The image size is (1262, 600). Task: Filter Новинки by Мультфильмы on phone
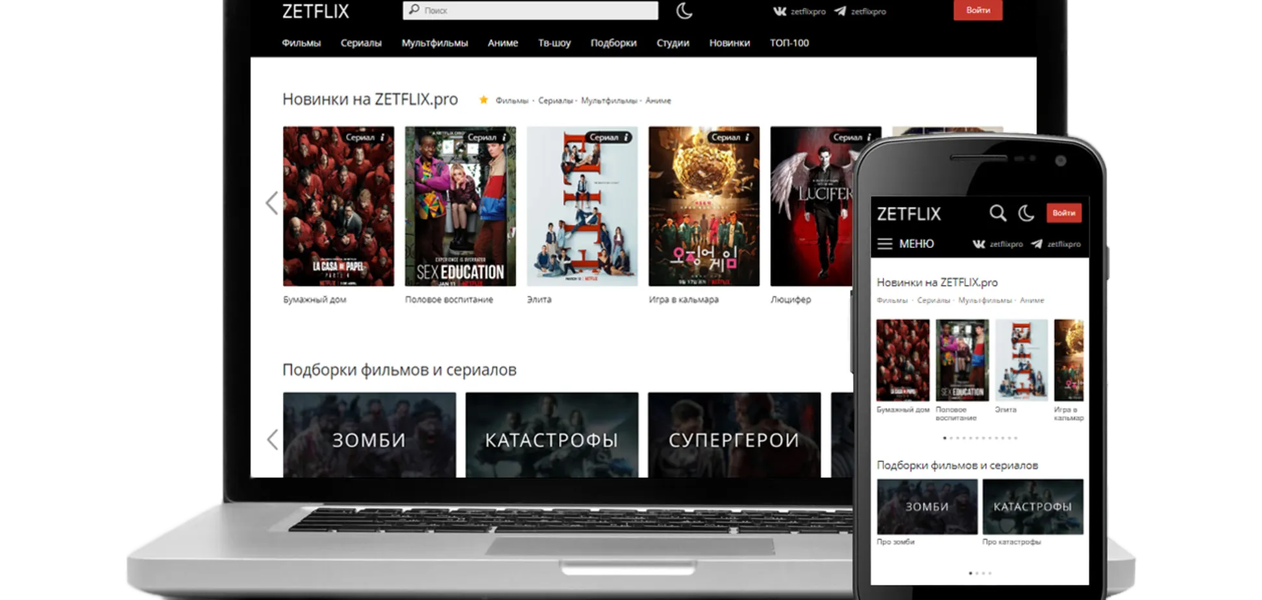986,300
